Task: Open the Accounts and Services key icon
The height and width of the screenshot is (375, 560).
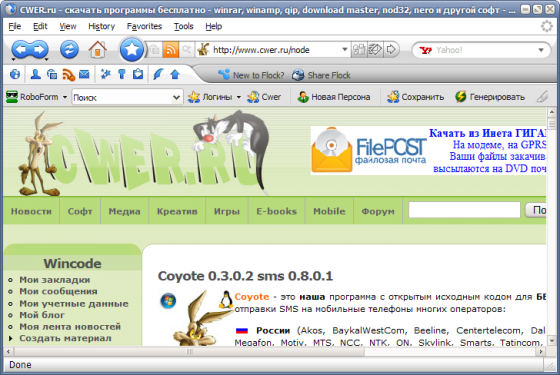Action: click(x=122, y=74)
